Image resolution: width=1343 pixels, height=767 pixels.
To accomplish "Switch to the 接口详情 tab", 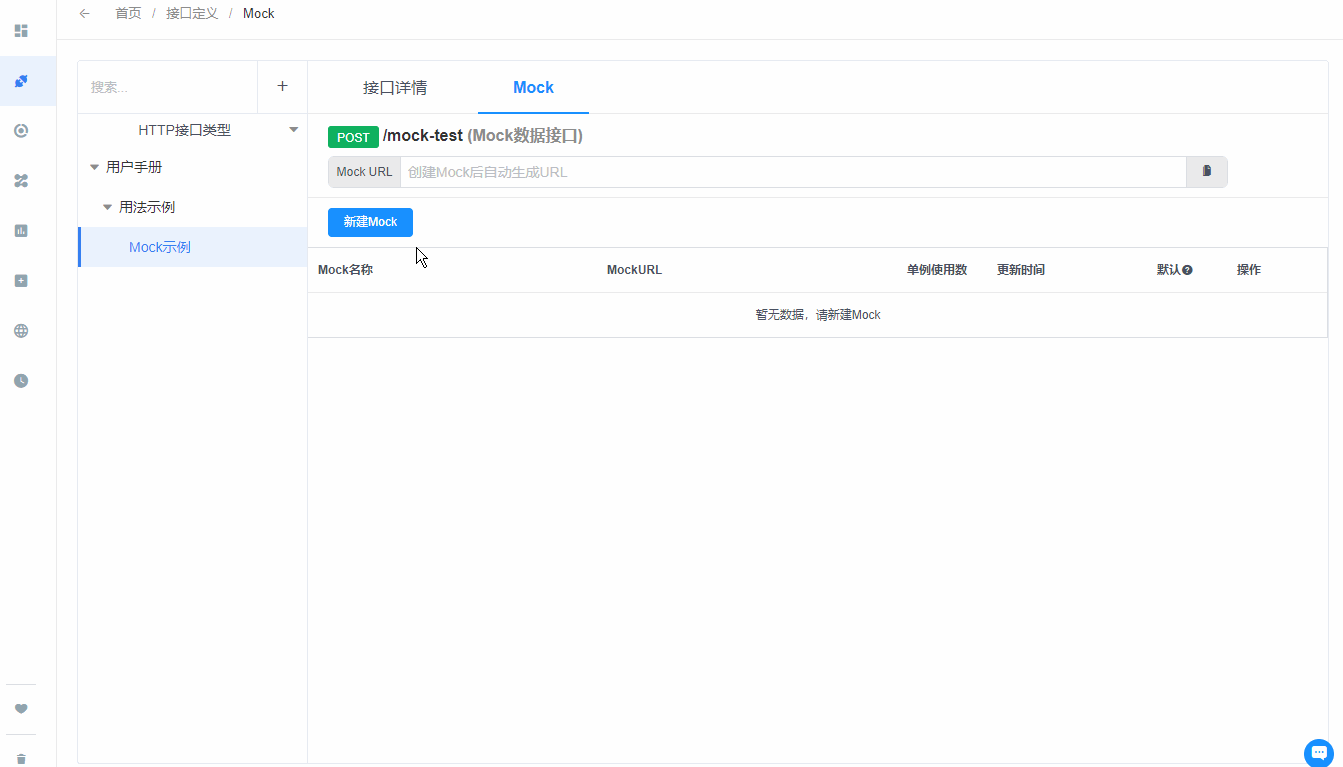I will pyautogui.click(x=396, y=87).
